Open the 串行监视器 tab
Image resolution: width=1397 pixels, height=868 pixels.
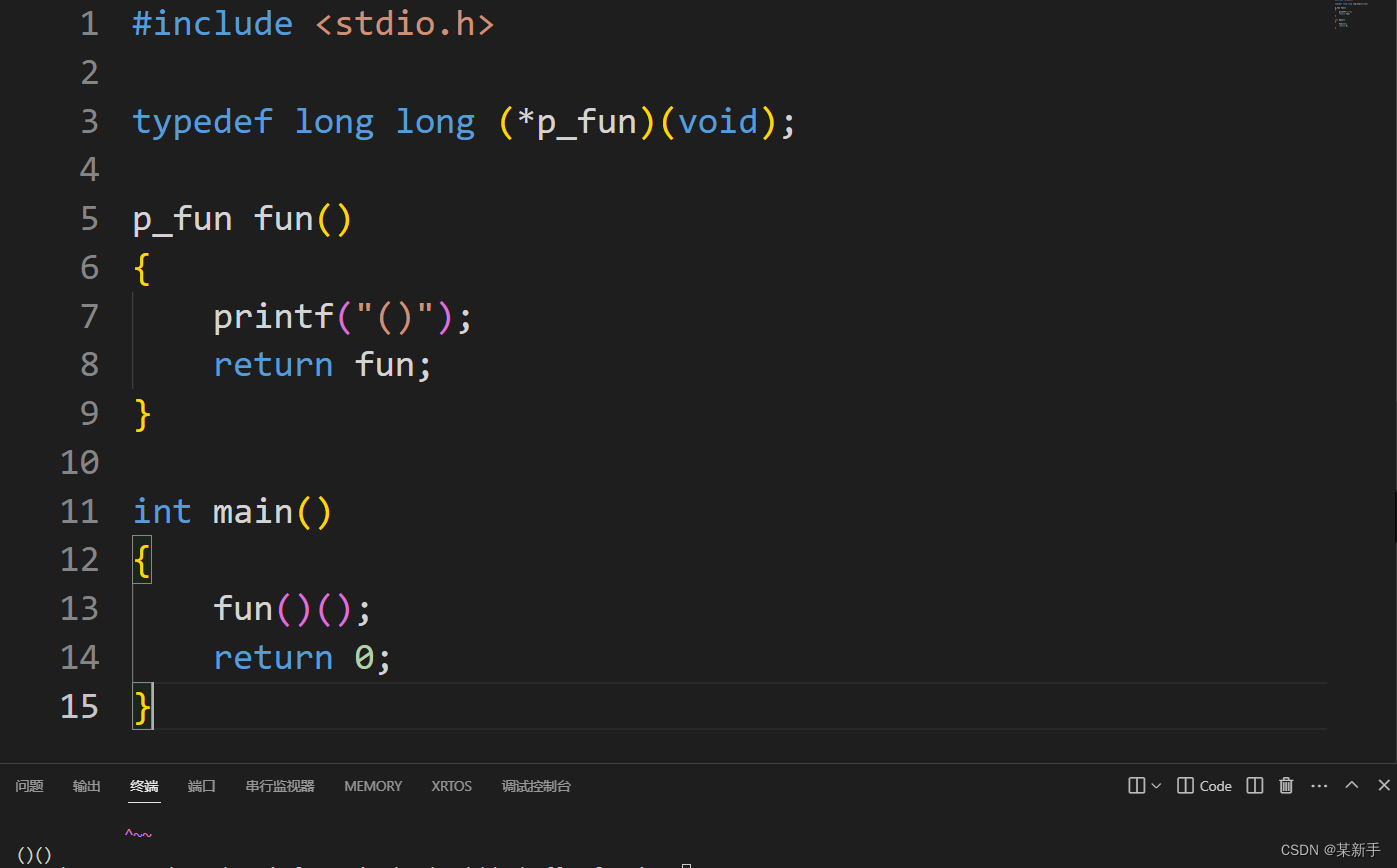[280, 786]
